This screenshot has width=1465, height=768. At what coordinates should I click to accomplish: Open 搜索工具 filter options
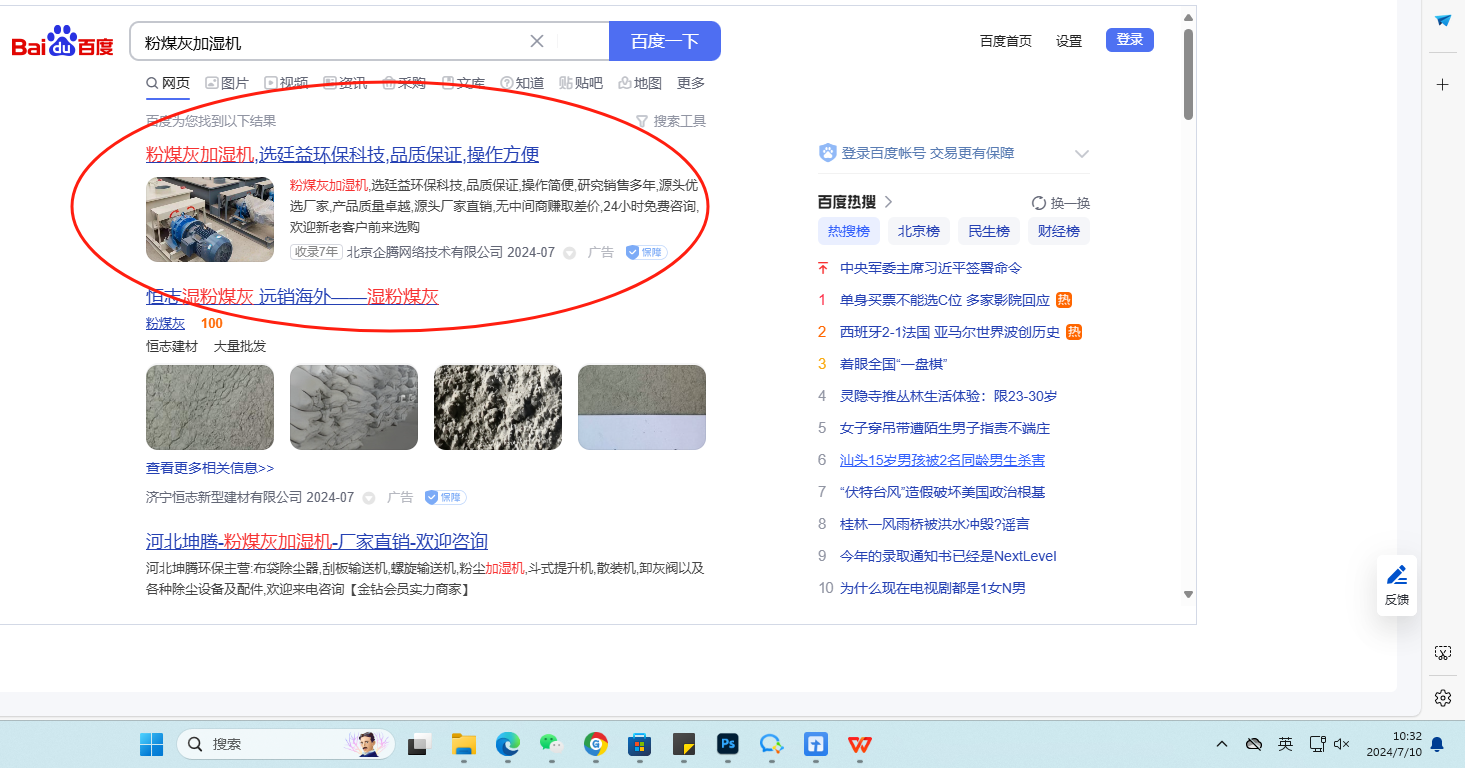pos(671,121)
